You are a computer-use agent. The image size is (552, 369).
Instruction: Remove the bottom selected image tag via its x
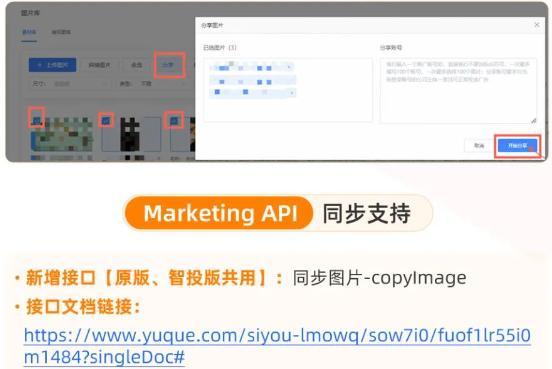click(x=291, y=93)
